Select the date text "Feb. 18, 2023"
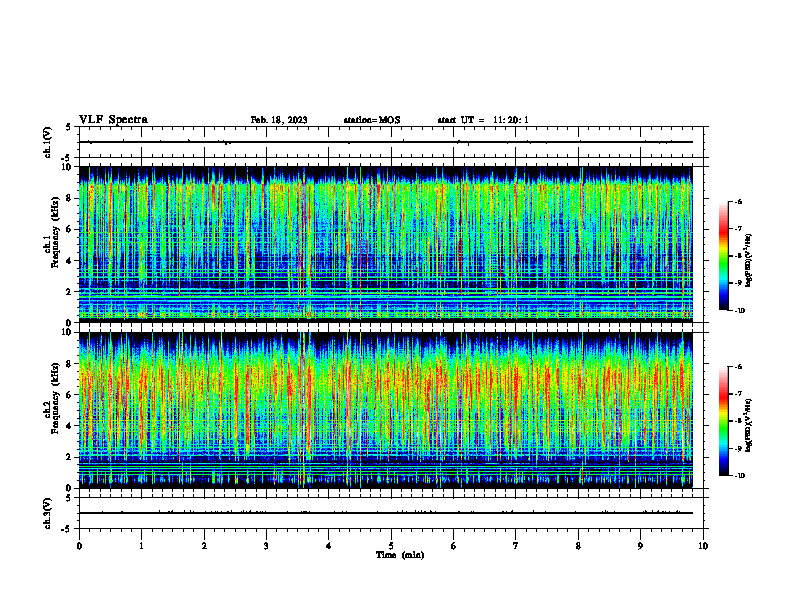 279,120
